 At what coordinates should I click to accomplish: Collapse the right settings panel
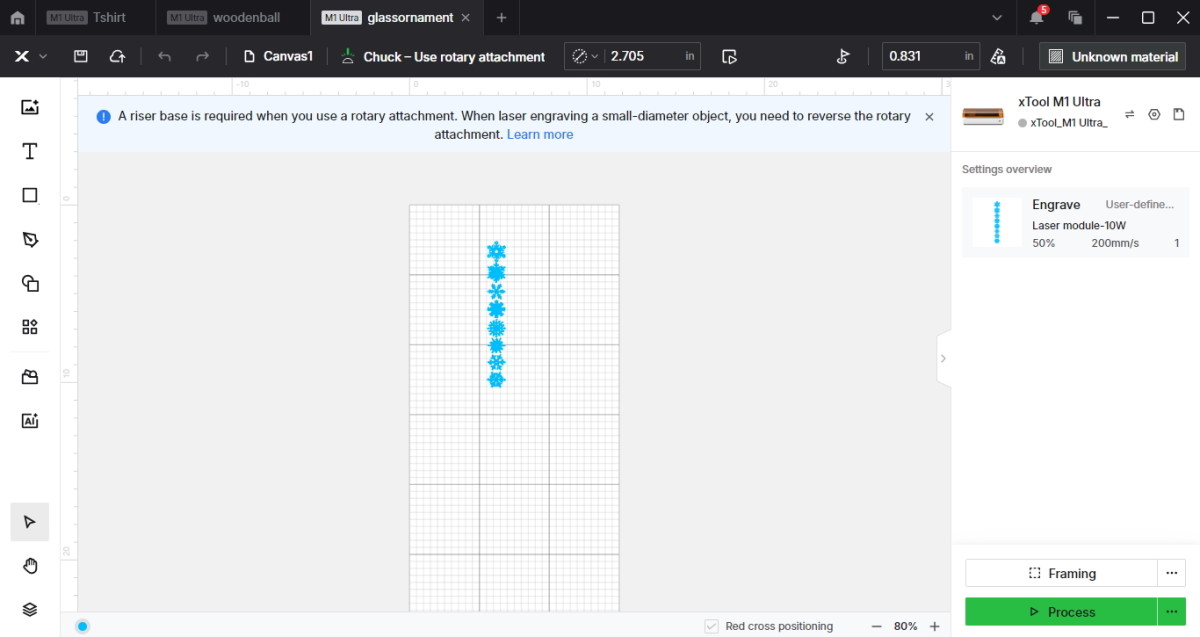[943, 358]
